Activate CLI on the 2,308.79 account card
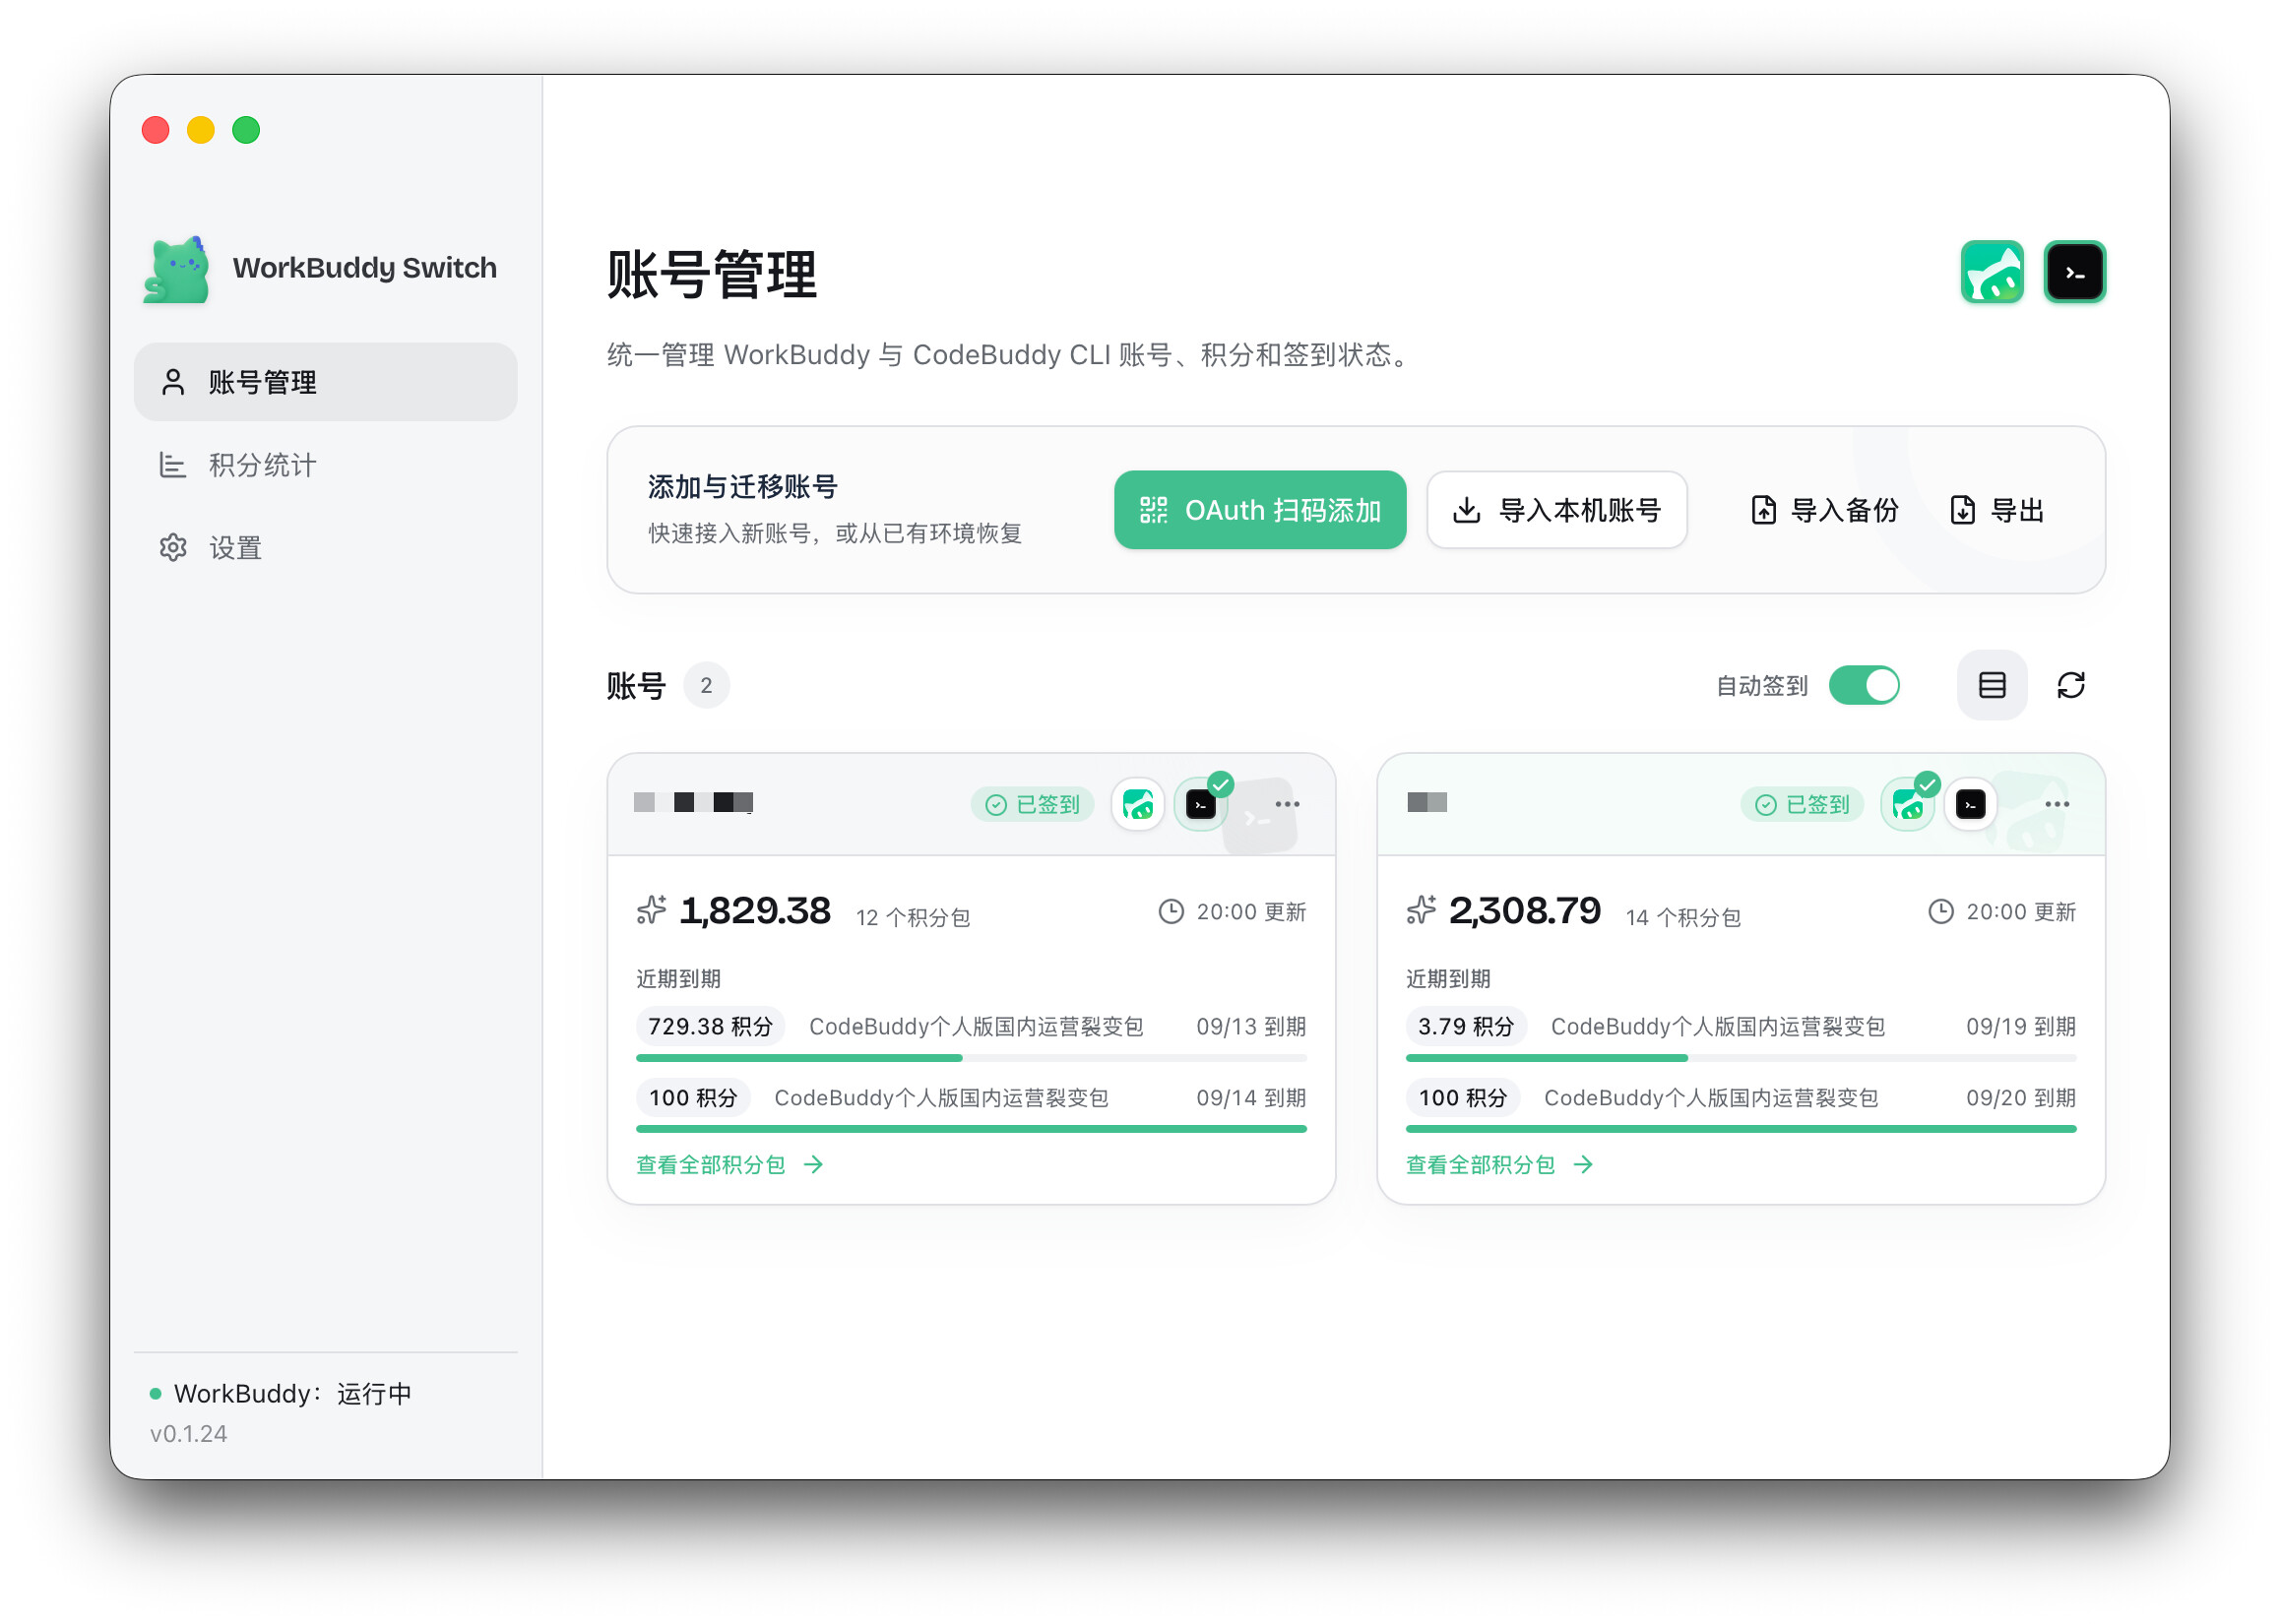The width and height of the screenshot is (2280, 1624). (x=1970, y=804)
